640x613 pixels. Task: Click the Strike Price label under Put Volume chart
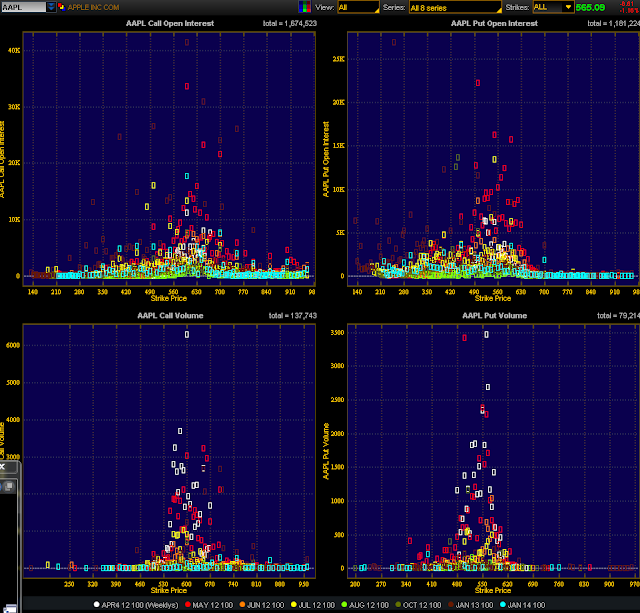(x=493, y=590)
